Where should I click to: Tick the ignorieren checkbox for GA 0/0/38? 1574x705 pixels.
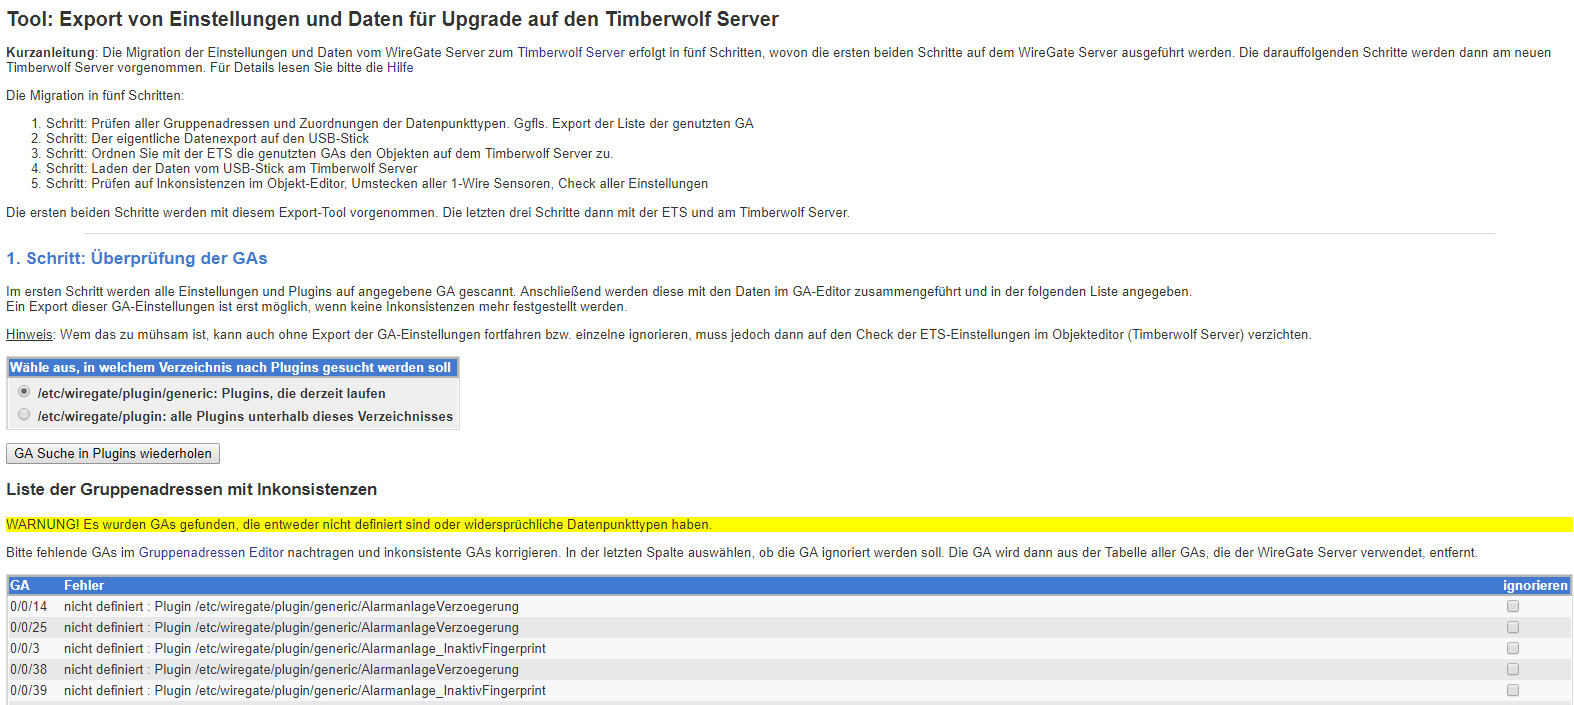click(1513, 669)
